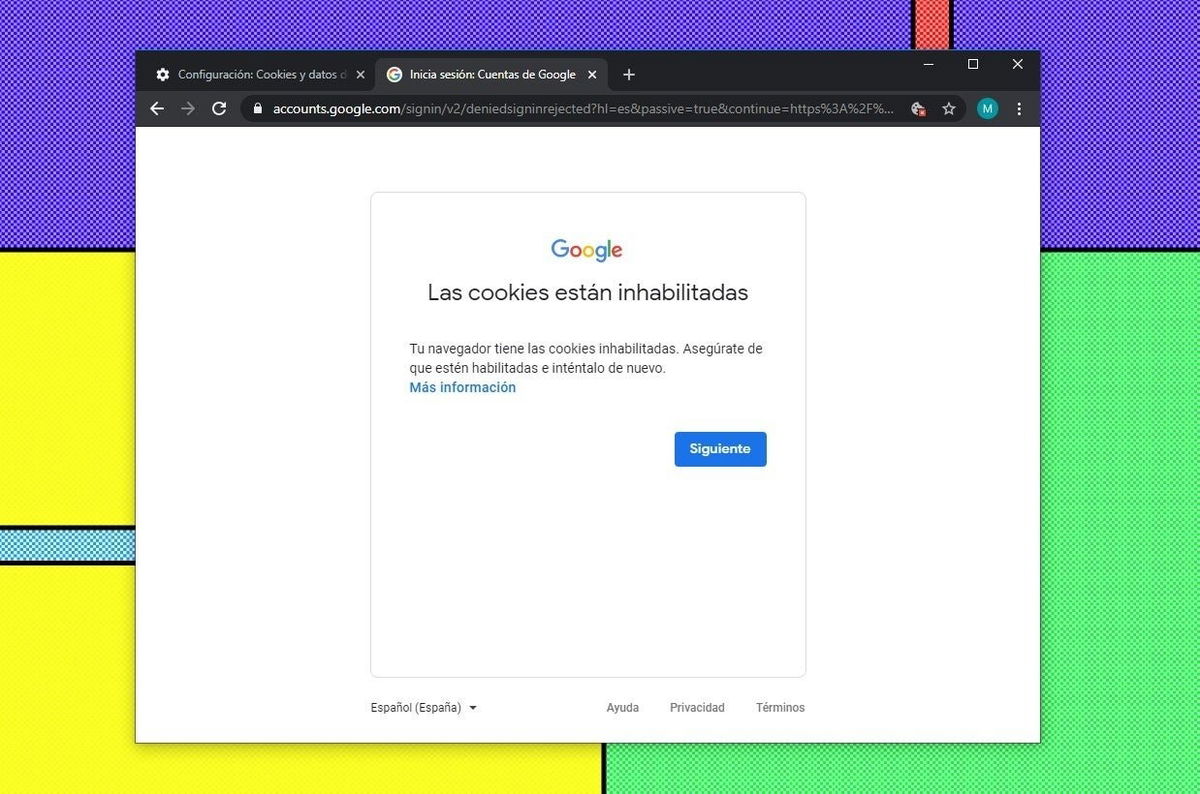Reload the current page
The width and height of the screenshot is (1200, 794).
coord(219,108)
